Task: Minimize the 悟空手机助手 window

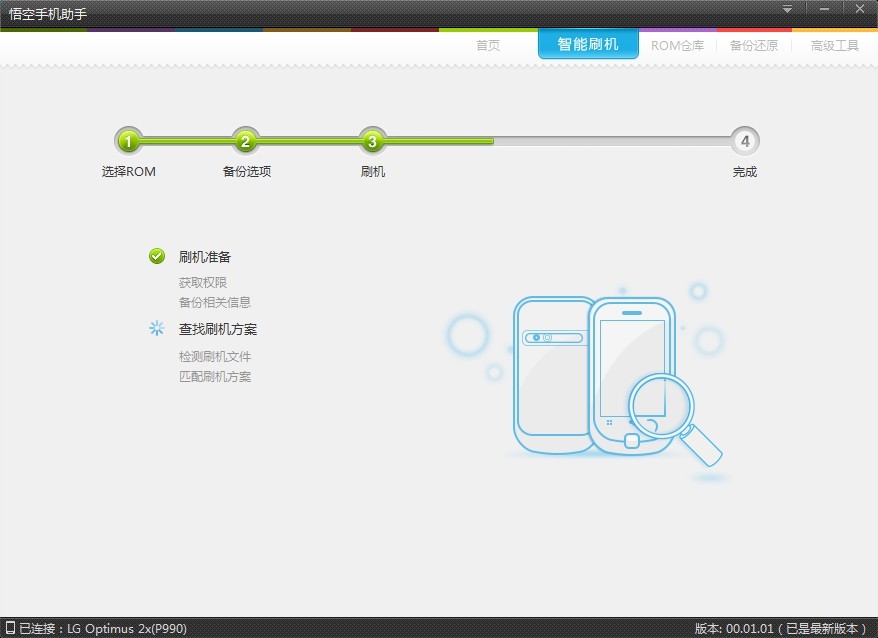Action: coord(824,9)
